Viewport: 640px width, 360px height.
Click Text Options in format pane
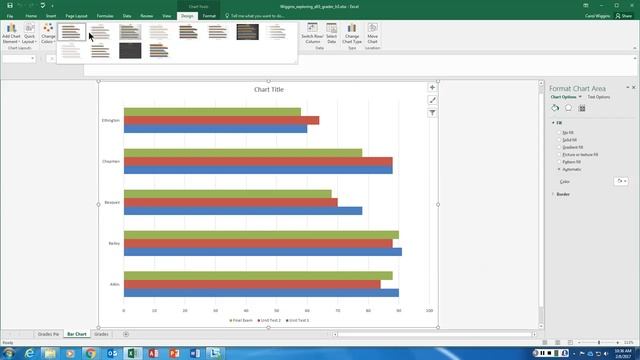point(599,97)
